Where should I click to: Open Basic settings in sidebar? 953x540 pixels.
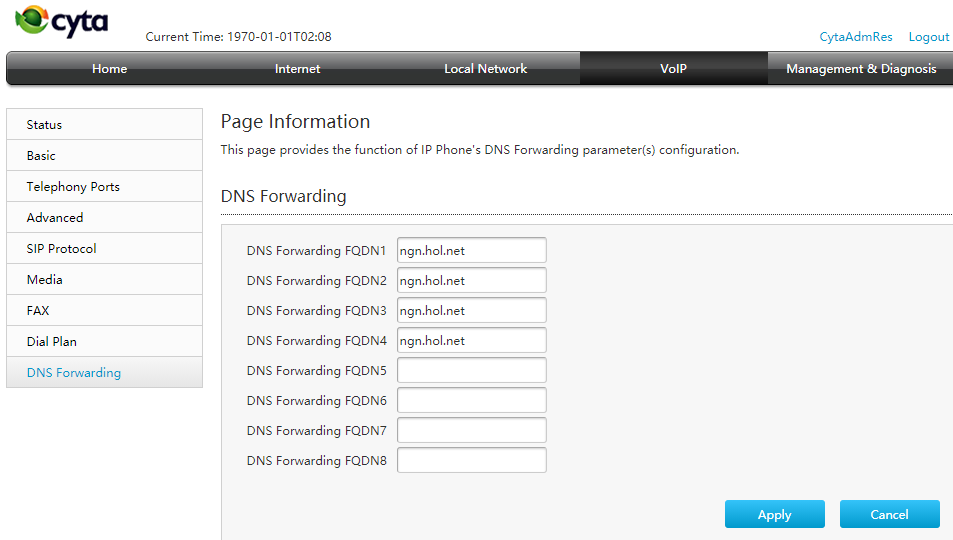pos(105,156)
